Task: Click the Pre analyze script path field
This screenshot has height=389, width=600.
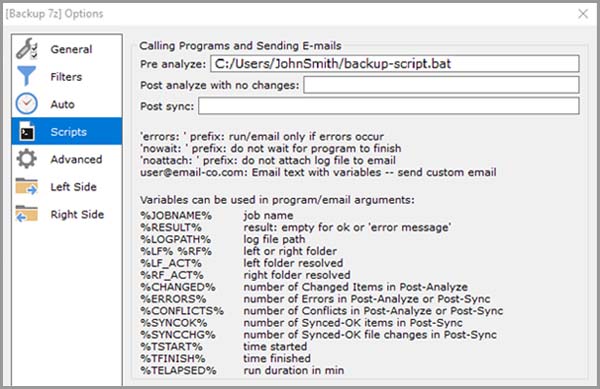Action: [x=395, y=63]
